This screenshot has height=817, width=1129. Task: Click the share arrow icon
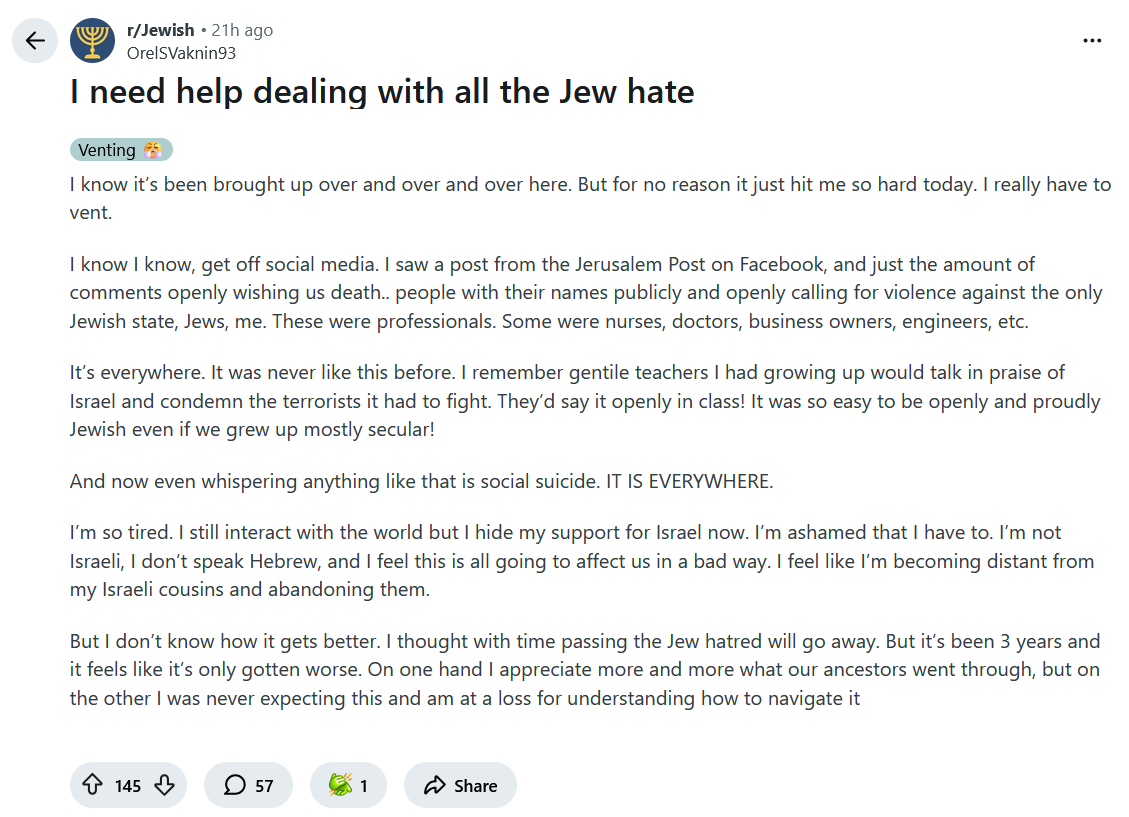[x=434, y=785]
